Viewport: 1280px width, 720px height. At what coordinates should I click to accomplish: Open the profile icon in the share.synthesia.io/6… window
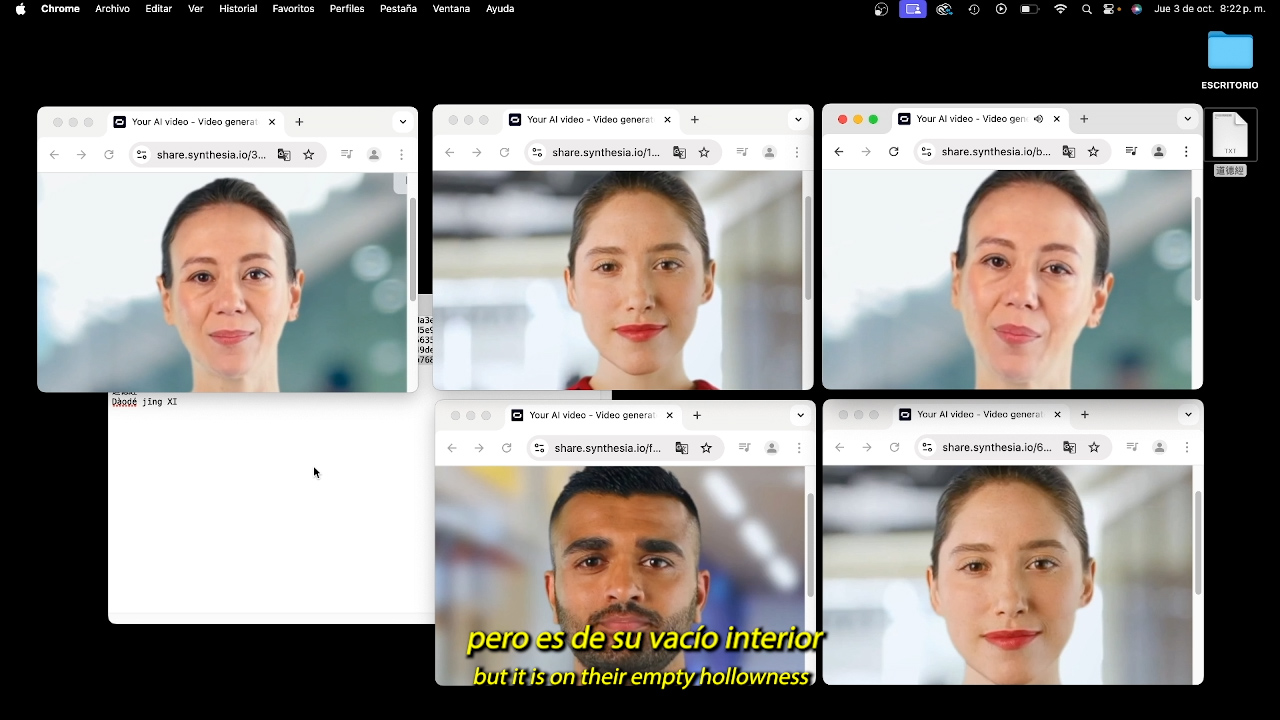tap(1160, 448)
